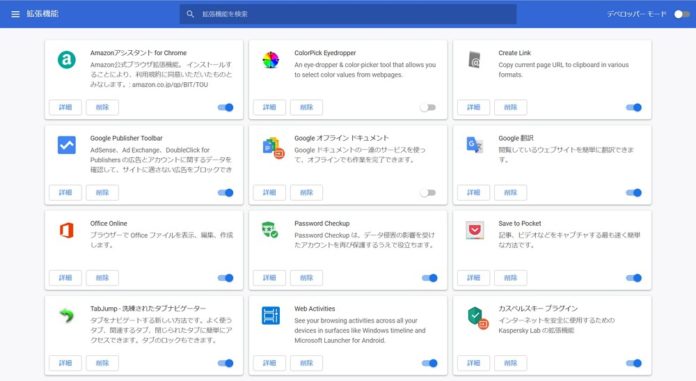Screen dimensions: 696x381
Task: Focus the extensions search field
Action: (x=348, y=14)
